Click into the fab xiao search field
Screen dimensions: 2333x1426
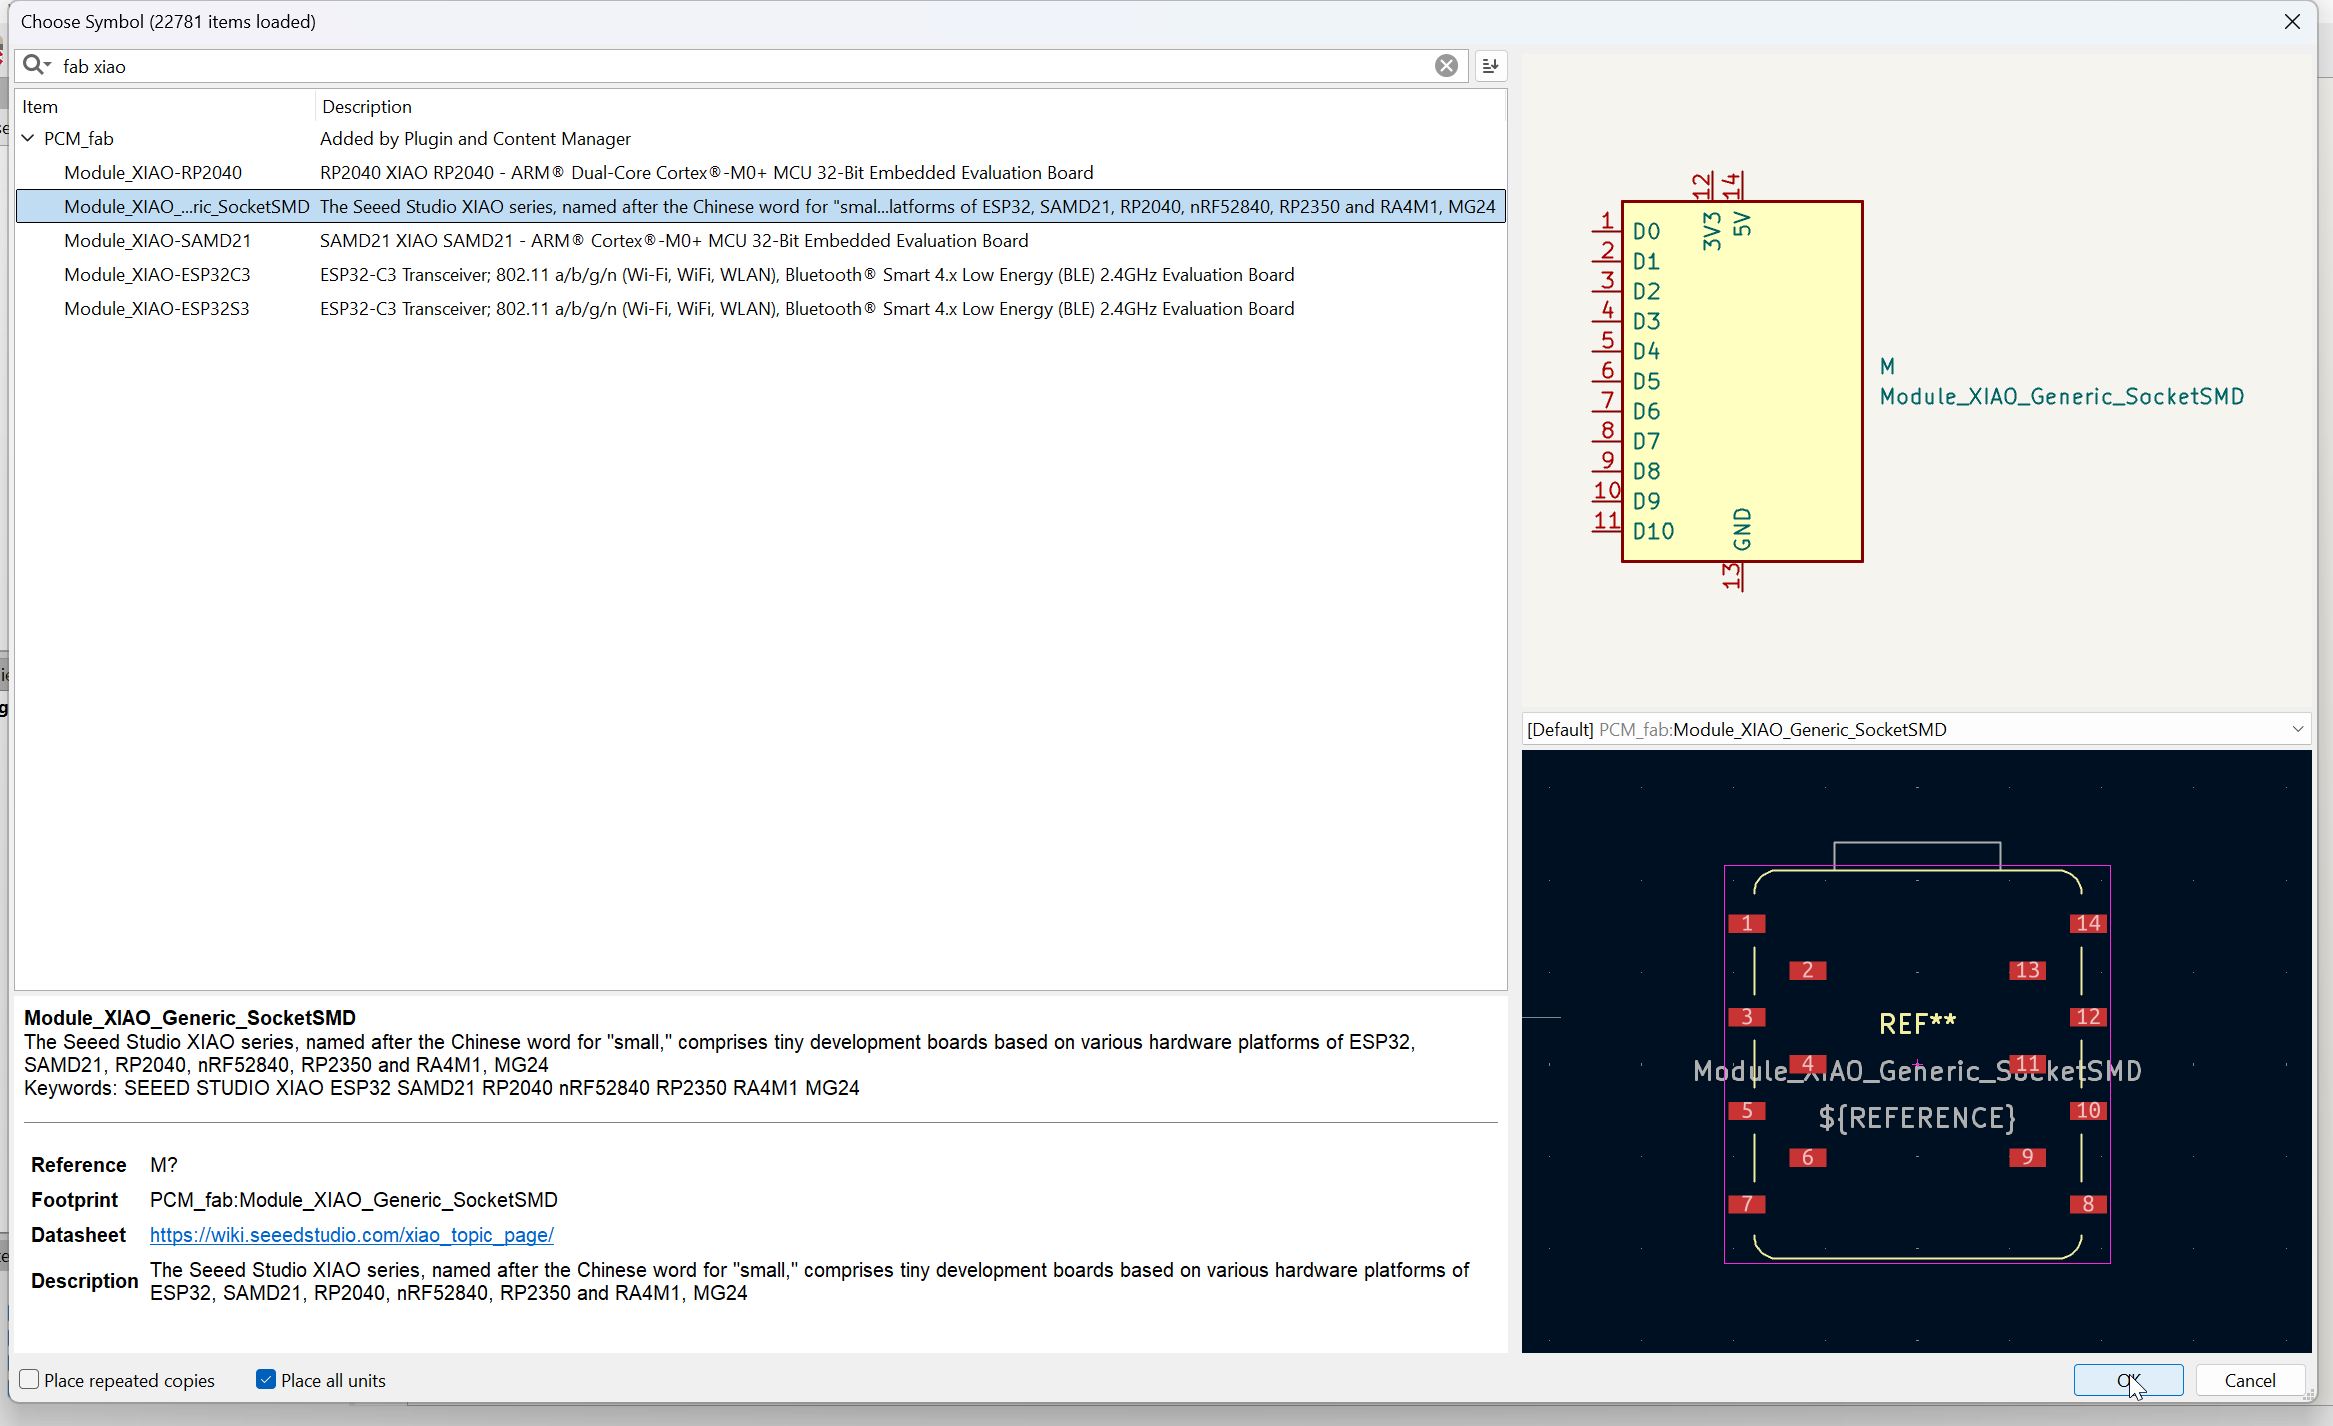click(700, 66)
